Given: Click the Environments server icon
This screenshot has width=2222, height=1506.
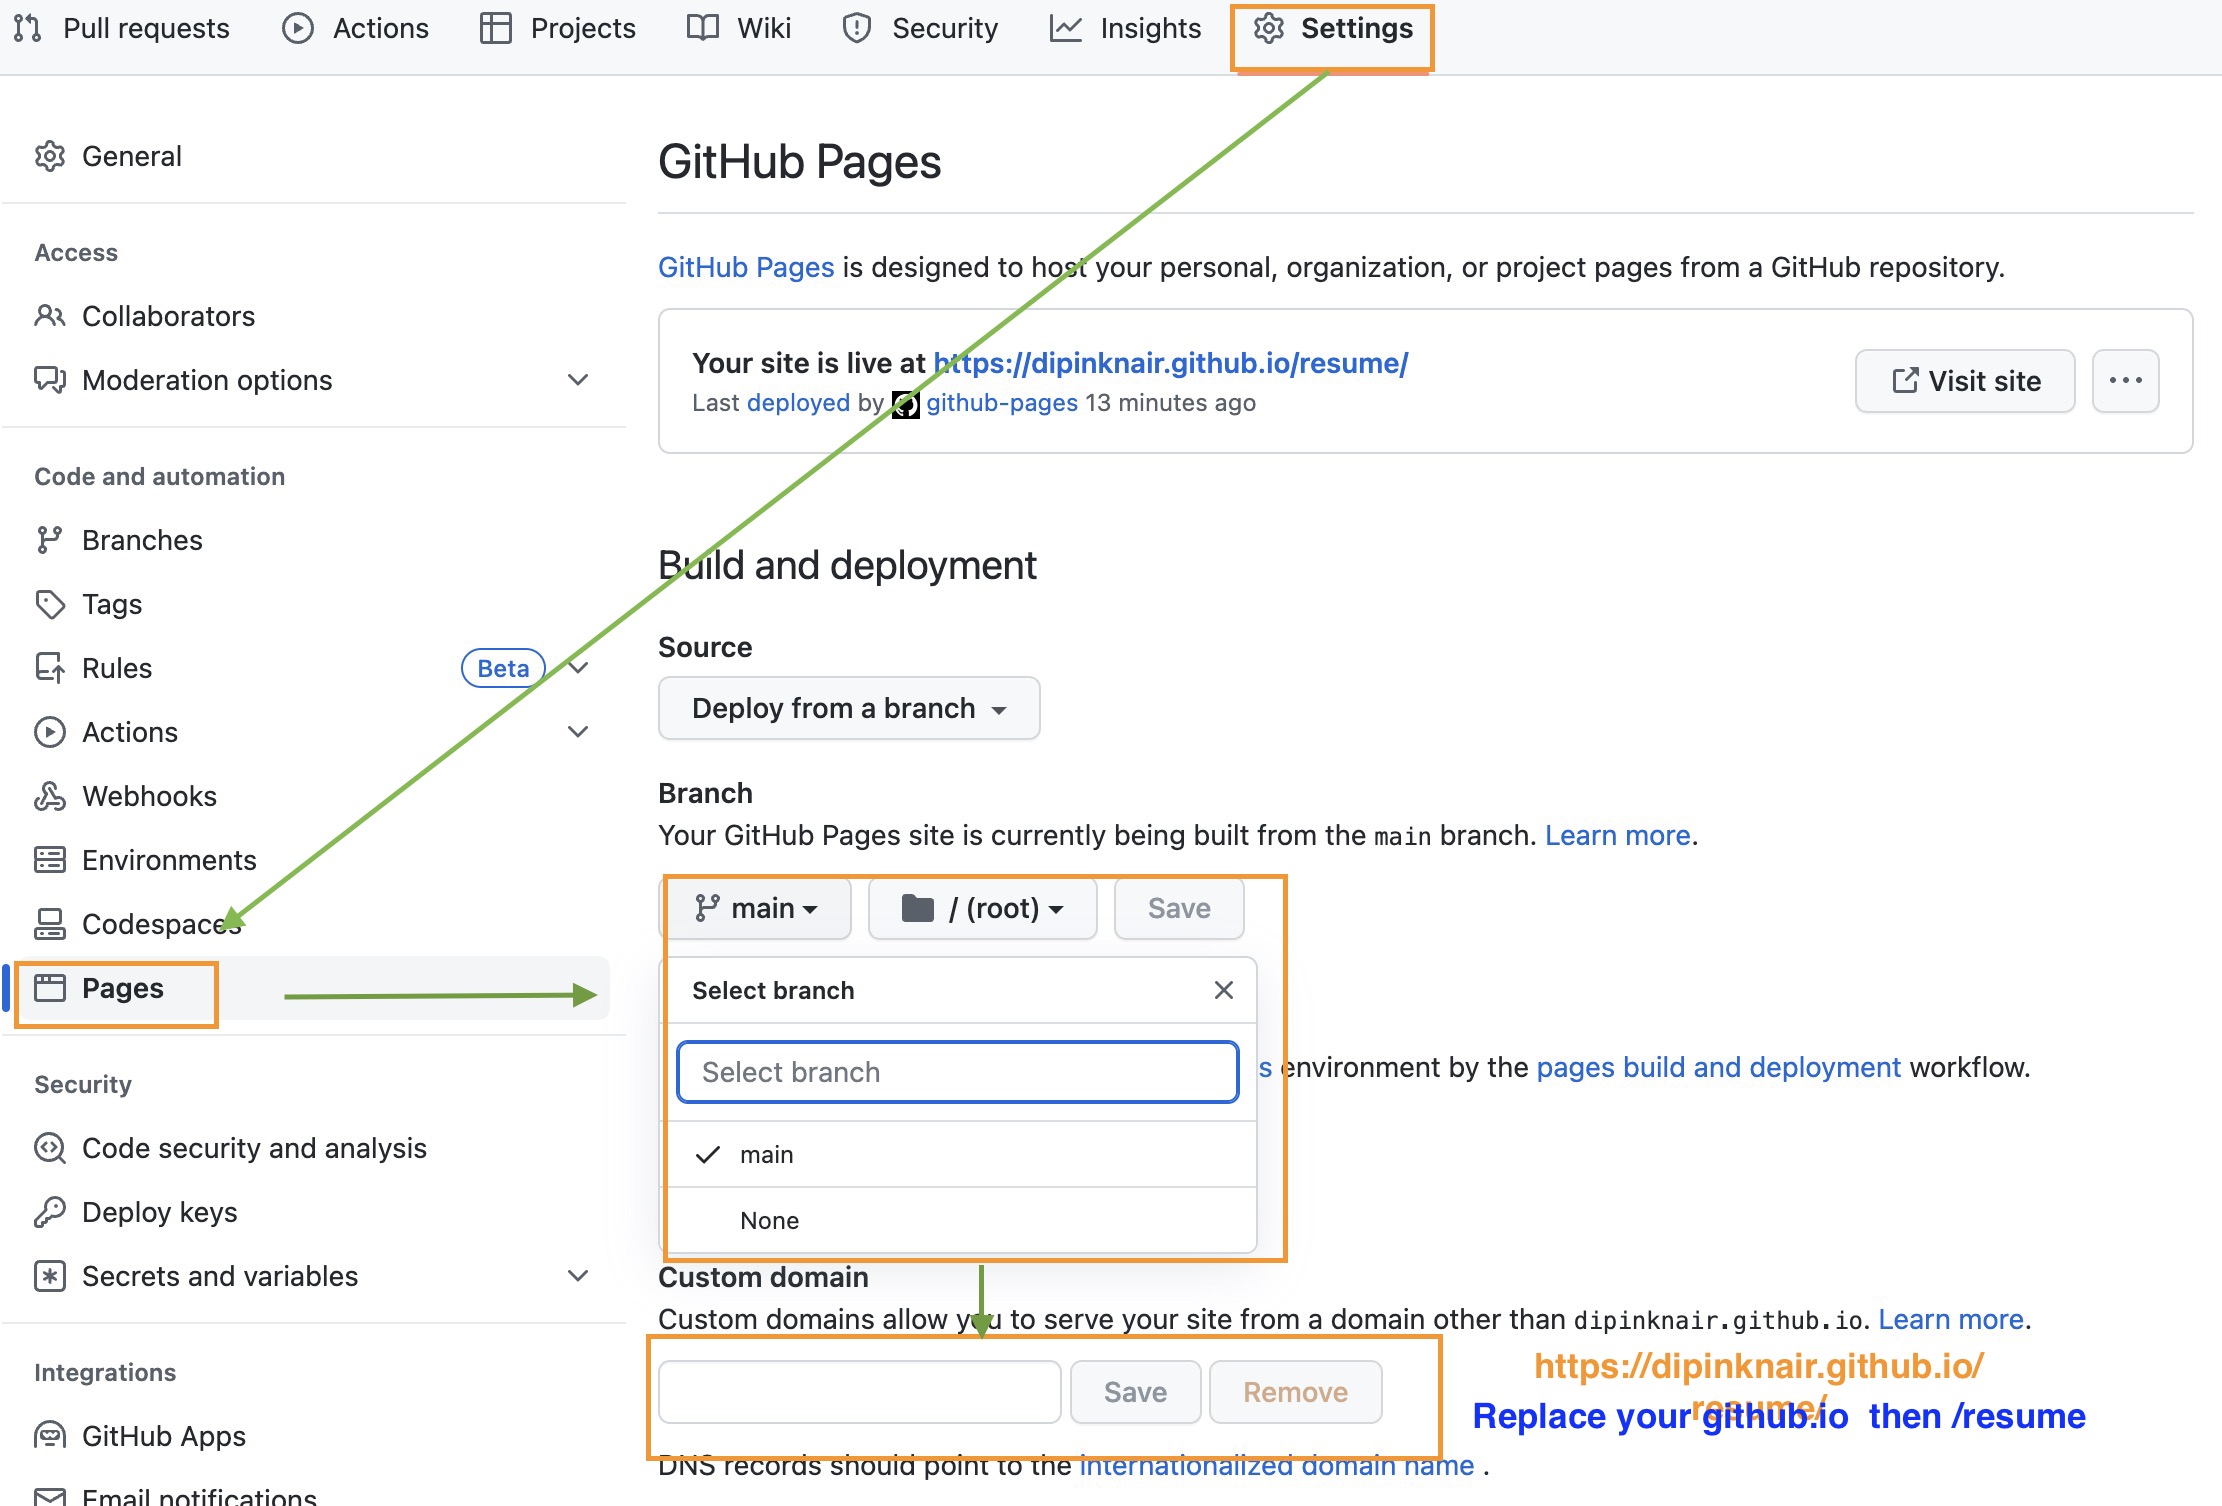Looking at the screenshot, I should coord(50,860).
